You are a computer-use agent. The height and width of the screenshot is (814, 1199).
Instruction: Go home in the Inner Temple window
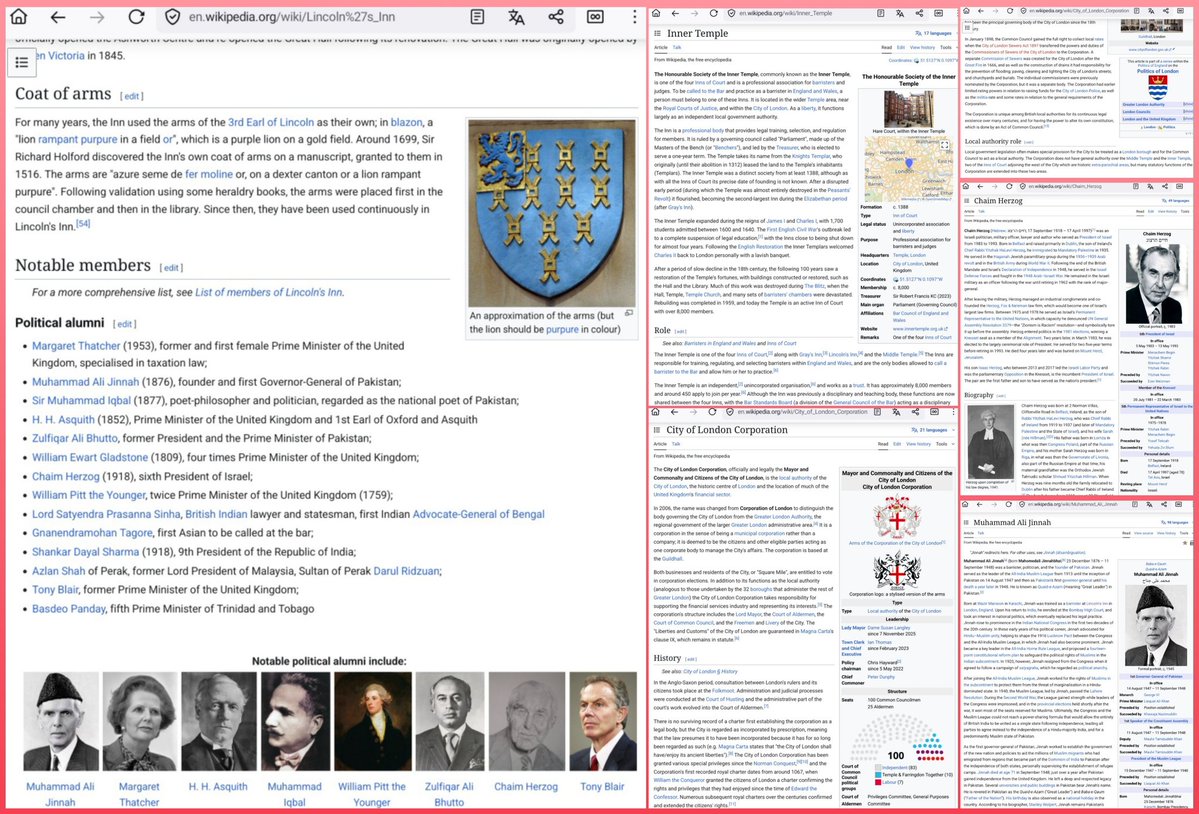tap(655, 14)
